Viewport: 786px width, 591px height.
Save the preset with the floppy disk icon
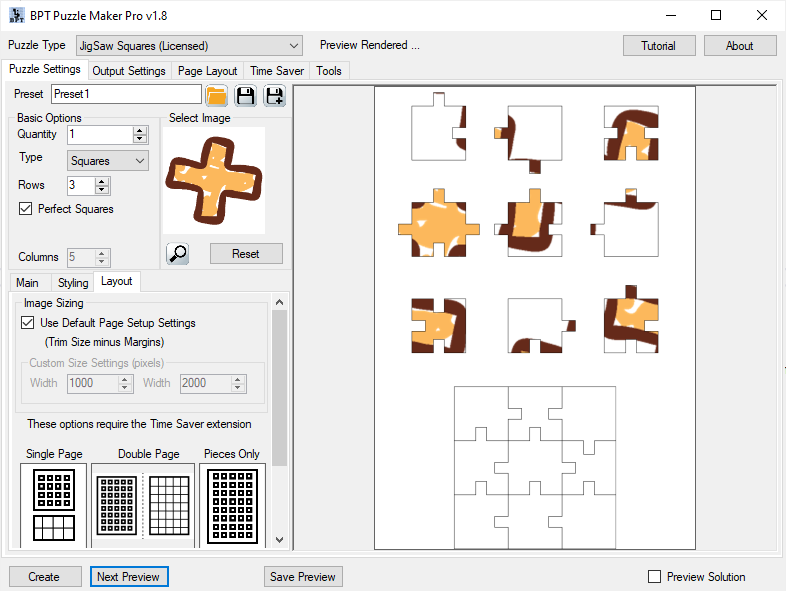pyautogui.click(x=245, y=95)
